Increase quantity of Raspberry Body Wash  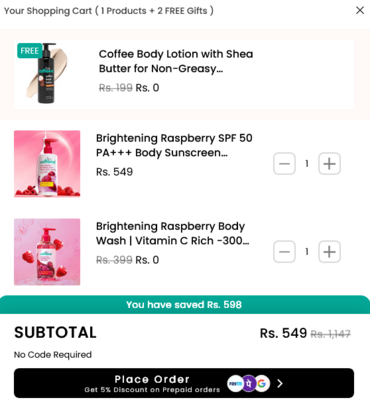tap(329, 252)
